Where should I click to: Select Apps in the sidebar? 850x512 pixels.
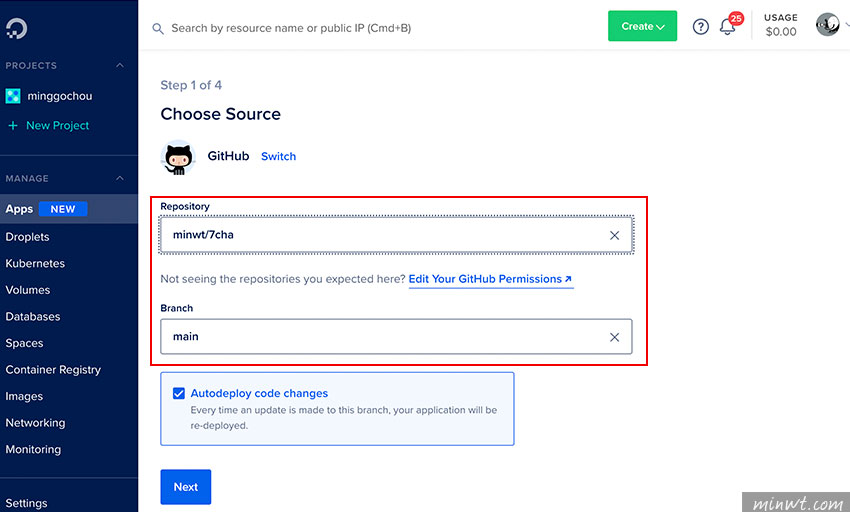click(x=69, y=209)
